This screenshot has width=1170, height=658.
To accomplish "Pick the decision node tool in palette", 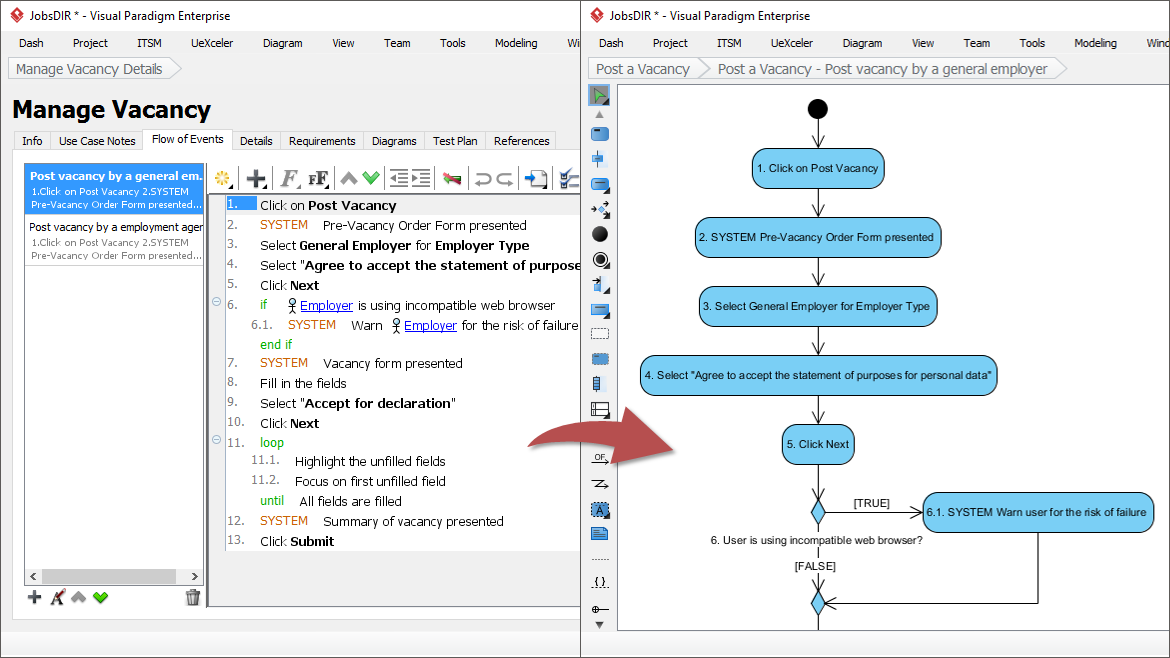I will tap(599, 210).
